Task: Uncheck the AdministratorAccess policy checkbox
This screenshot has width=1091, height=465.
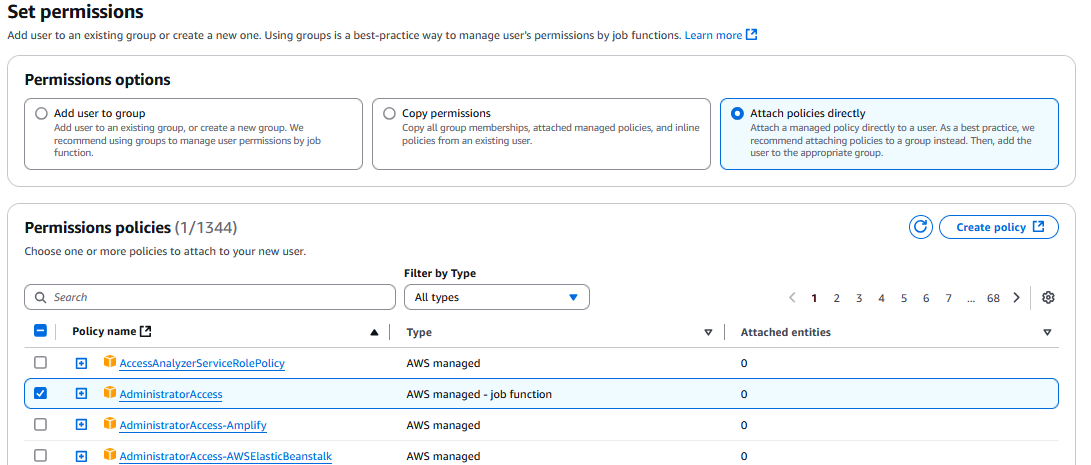Action: click(41, 394)
